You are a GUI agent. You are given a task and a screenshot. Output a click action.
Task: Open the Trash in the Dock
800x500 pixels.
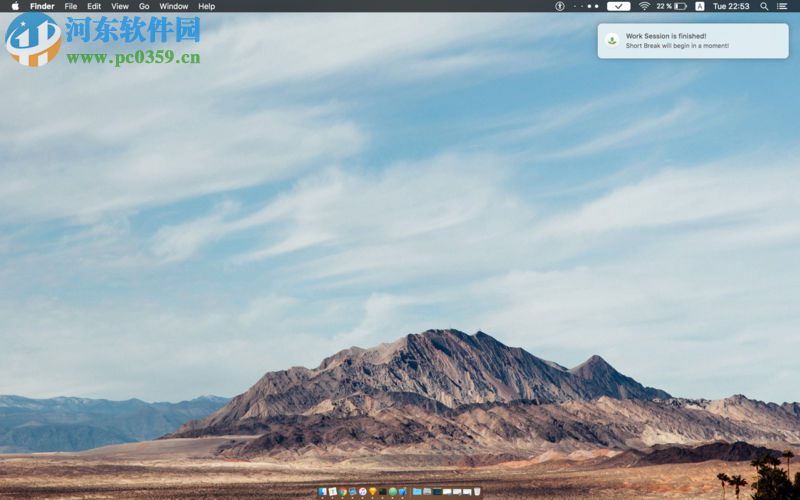coord(477,491)
